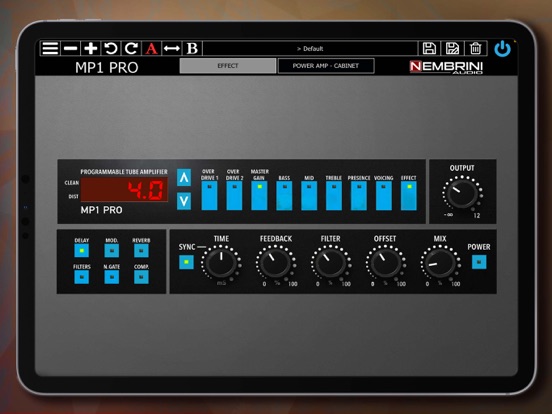Image resolution: width=552 pixels, height=414 pixels.
Task: Toggle the FILTERS effect button
Action: tap(82, 277)
